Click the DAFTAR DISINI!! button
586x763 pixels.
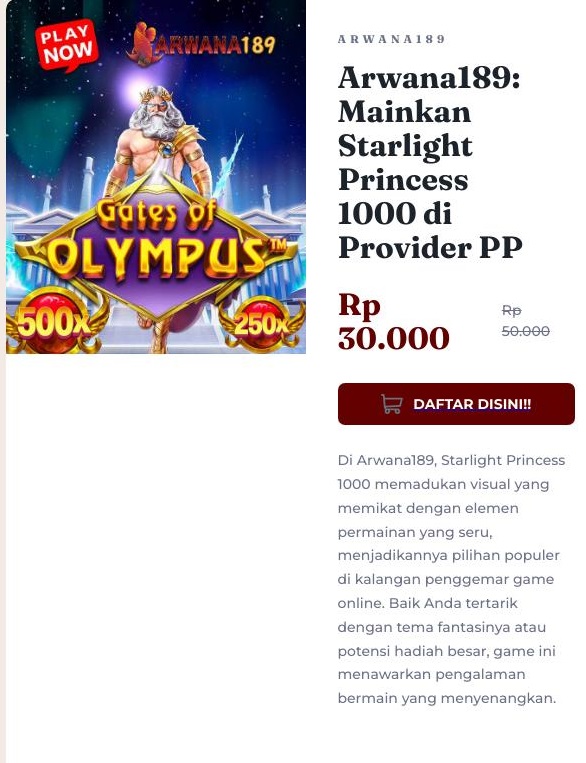[456, 404]
